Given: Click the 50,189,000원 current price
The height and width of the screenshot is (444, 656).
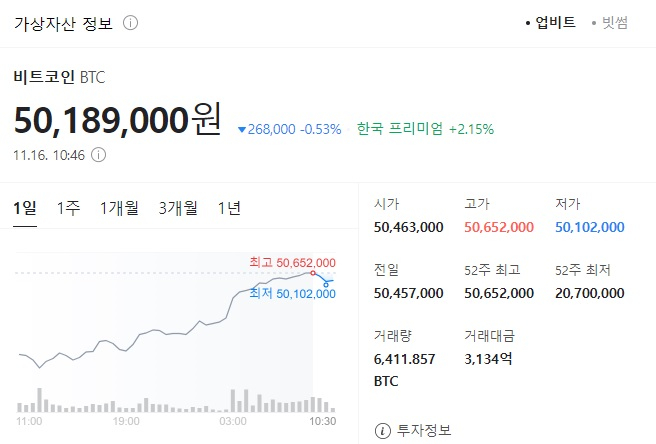Looking at the screenshot, I should point(117,120).
